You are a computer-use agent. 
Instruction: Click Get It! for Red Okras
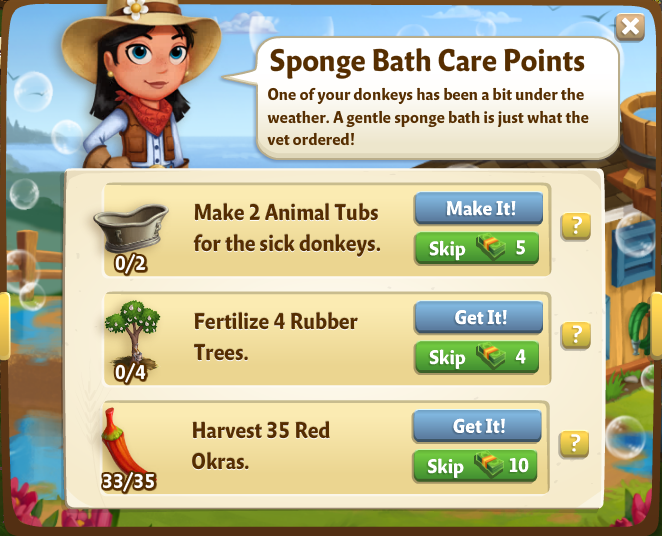point(478,426)
